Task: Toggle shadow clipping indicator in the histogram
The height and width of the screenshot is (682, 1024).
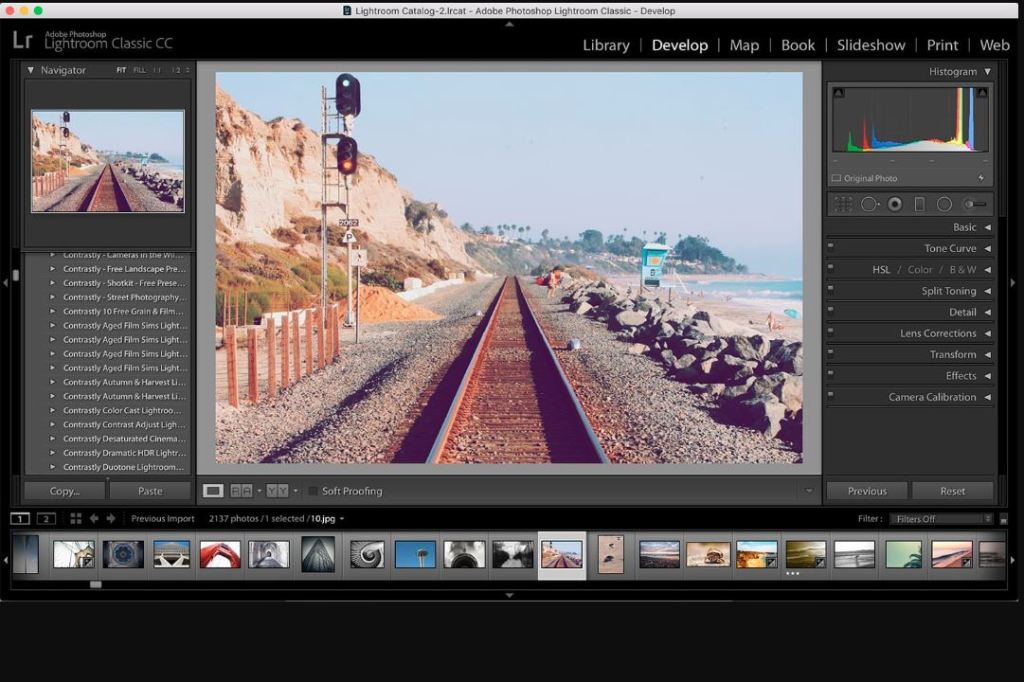Action: pyautogui.click(x=838, y=94)
